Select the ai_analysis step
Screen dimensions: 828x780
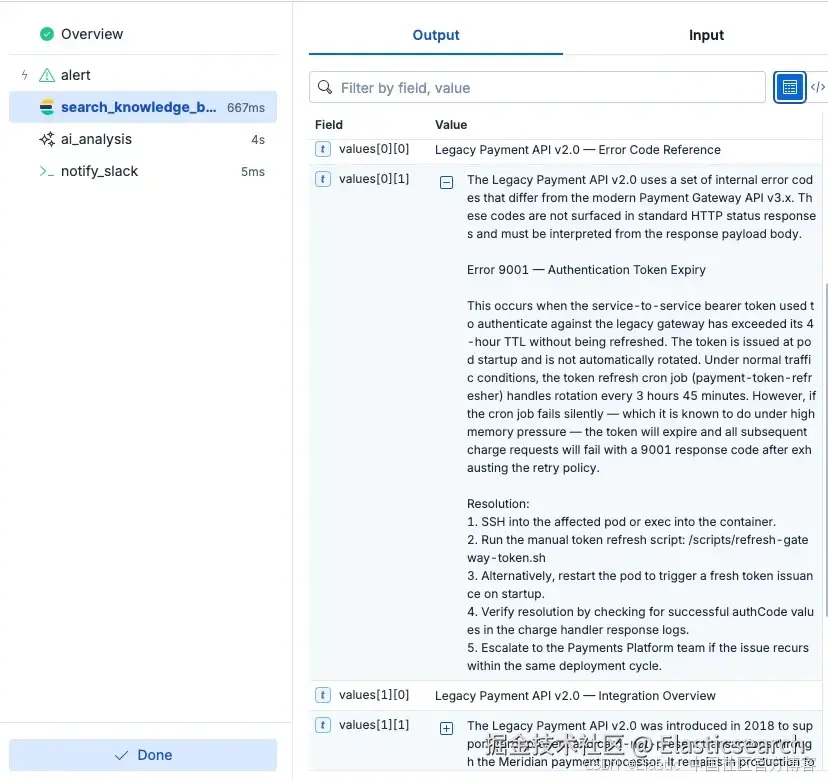click(x=143, y=139)
